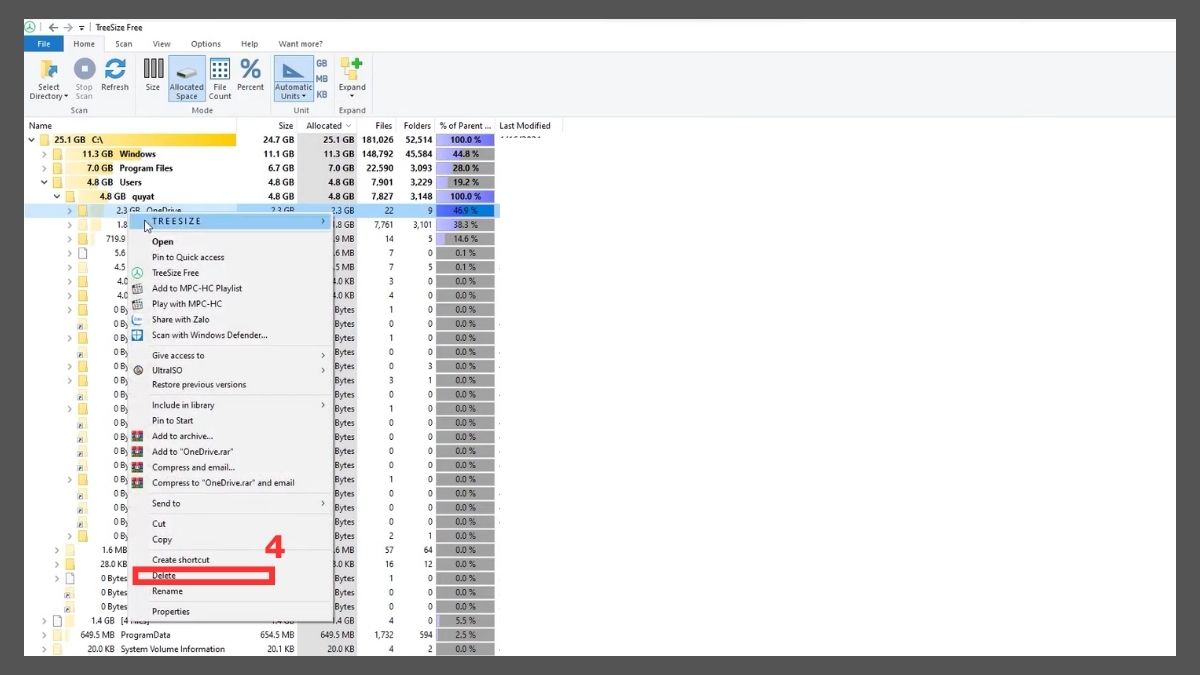Expand the Program Files folder node
Screen dimensions: 1200x675
44,168
